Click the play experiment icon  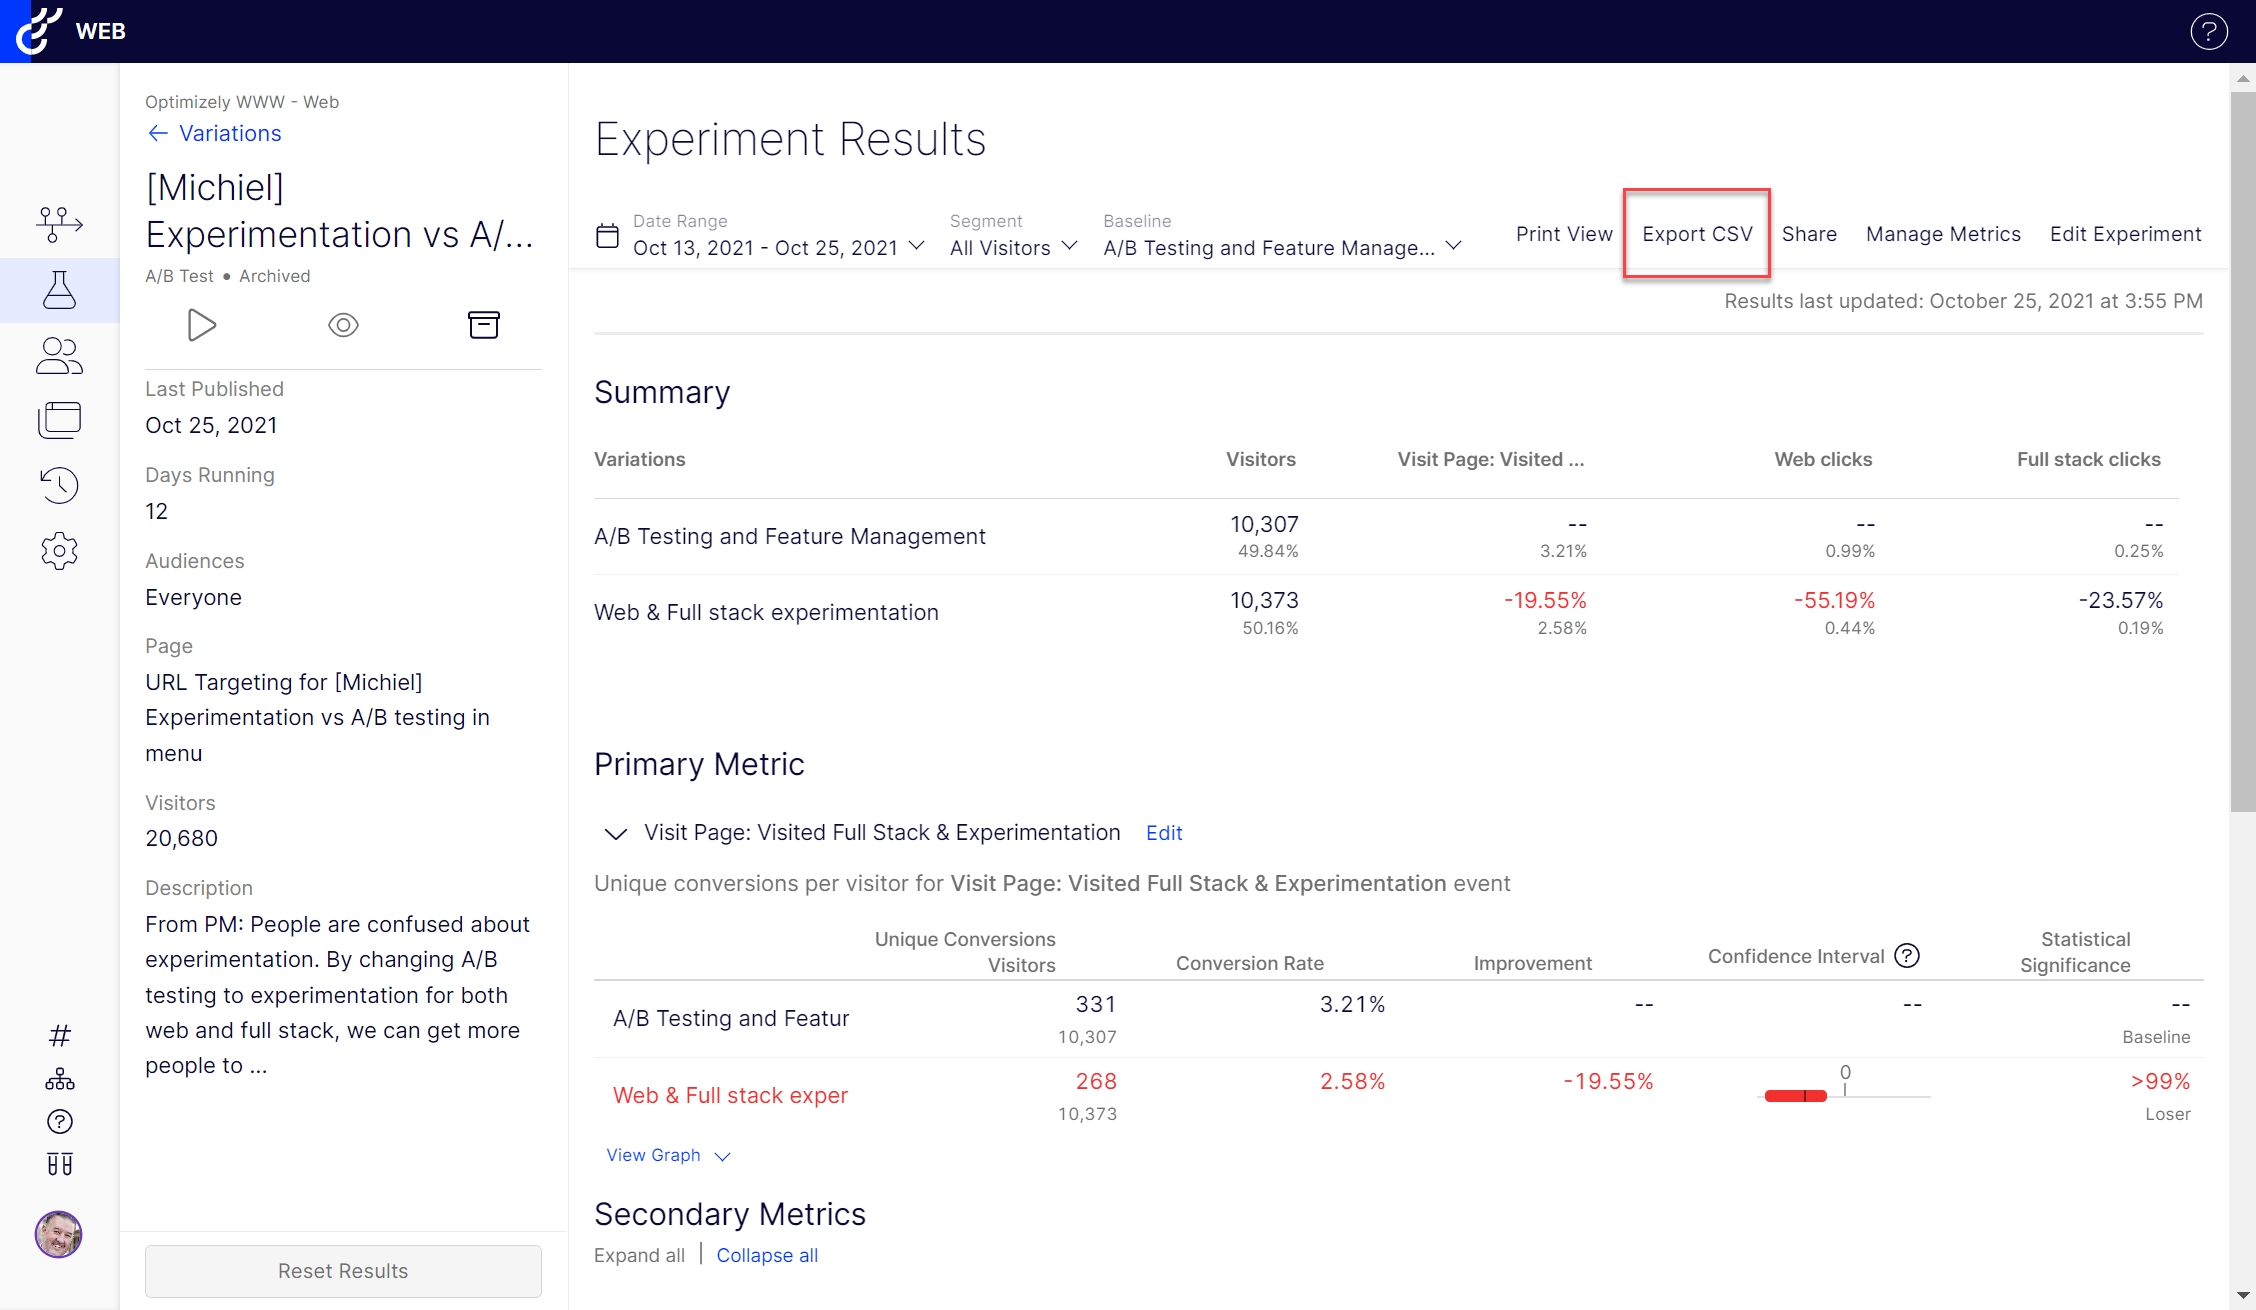pos(201,325)
